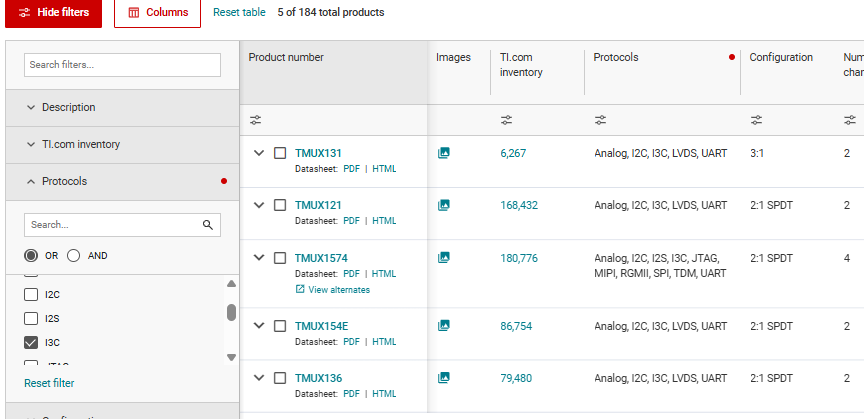Image resolution: width=864 pixels, height=419 pixels.
Task: Select the TMUX136 row checkbox
Action: [280, 378]
